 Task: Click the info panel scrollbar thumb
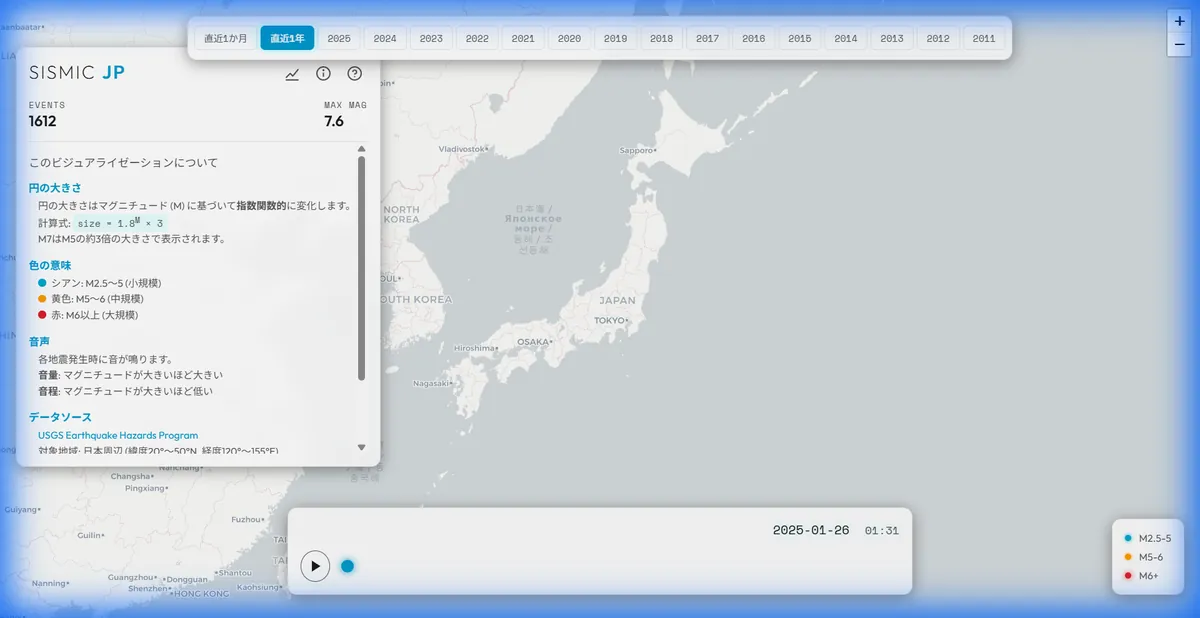click(x=361, y=268)
